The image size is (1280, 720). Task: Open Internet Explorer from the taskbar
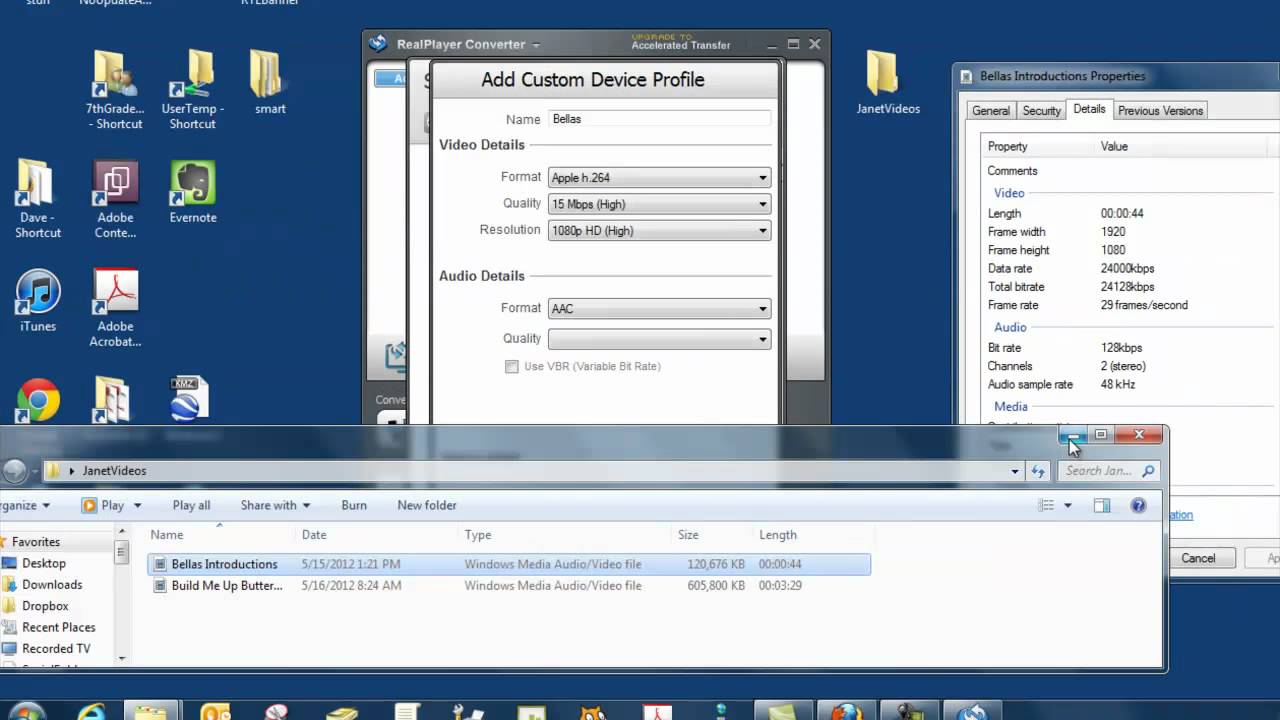click(x=90, y=712)
